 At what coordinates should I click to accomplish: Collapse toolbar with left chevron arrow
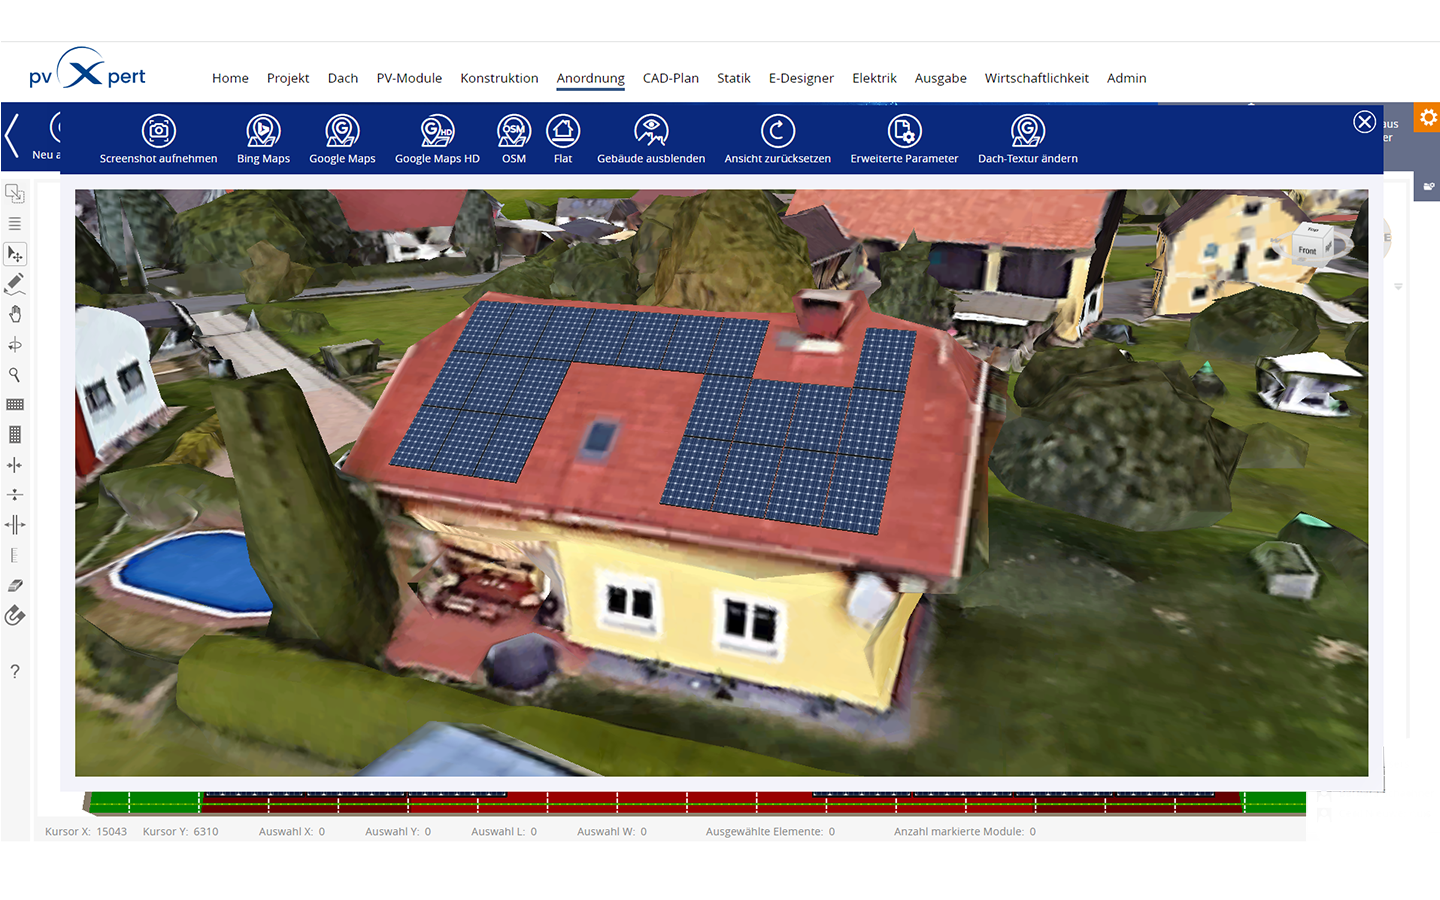pos(13,136)
